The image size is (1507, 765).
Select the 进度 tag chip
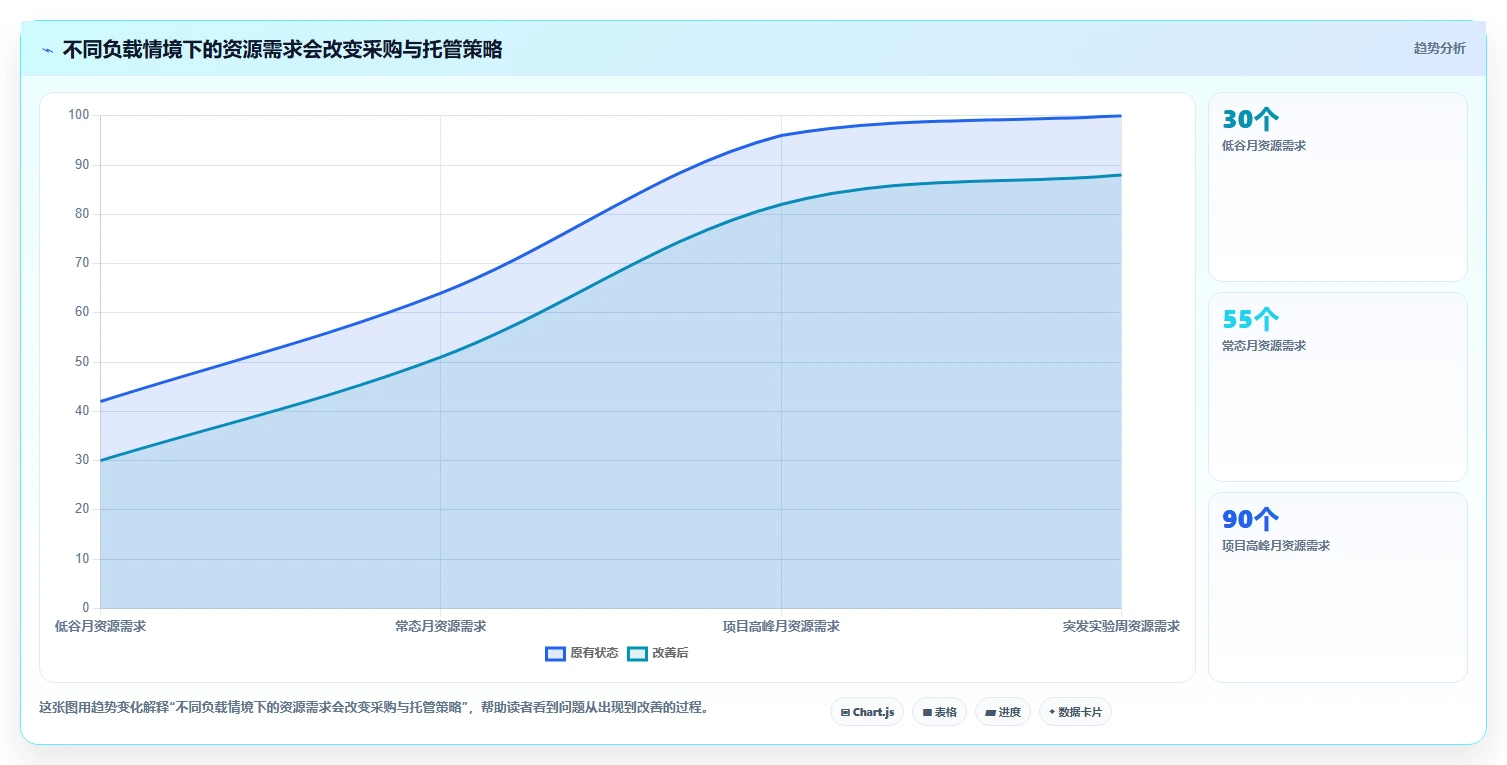click(1003, 712)
